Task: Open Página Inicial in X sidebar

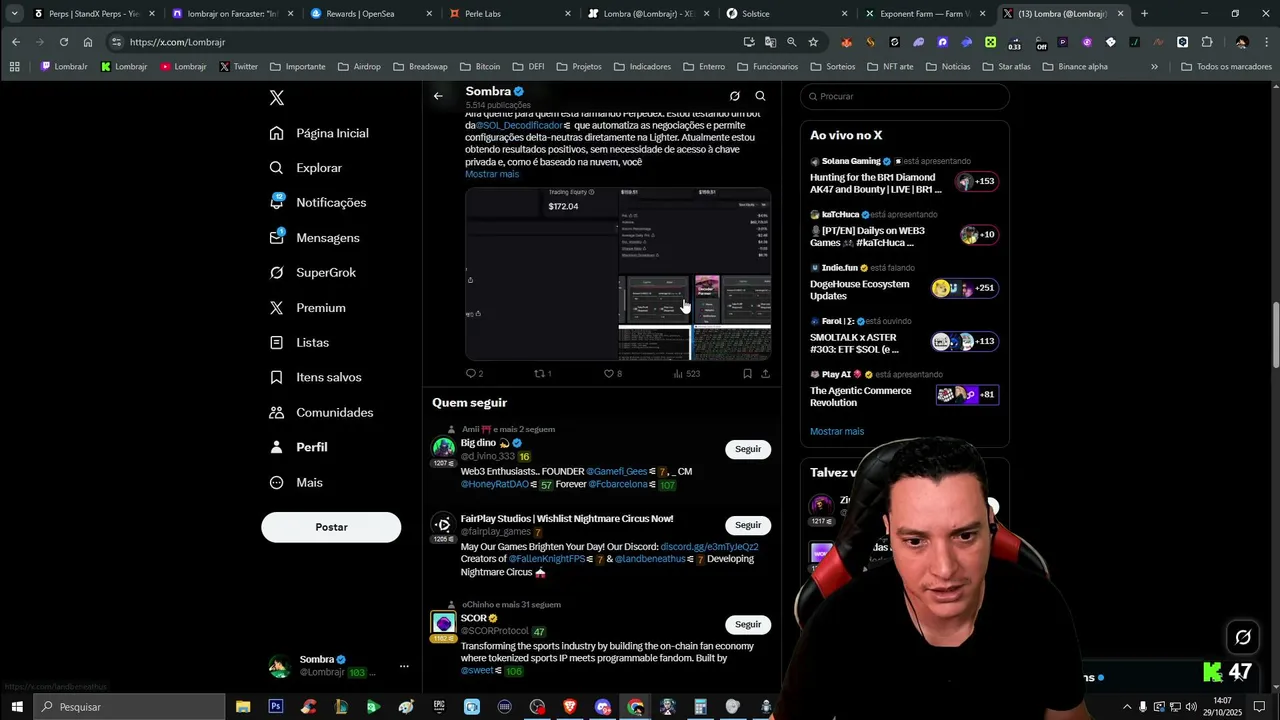Action: [319, 133]
